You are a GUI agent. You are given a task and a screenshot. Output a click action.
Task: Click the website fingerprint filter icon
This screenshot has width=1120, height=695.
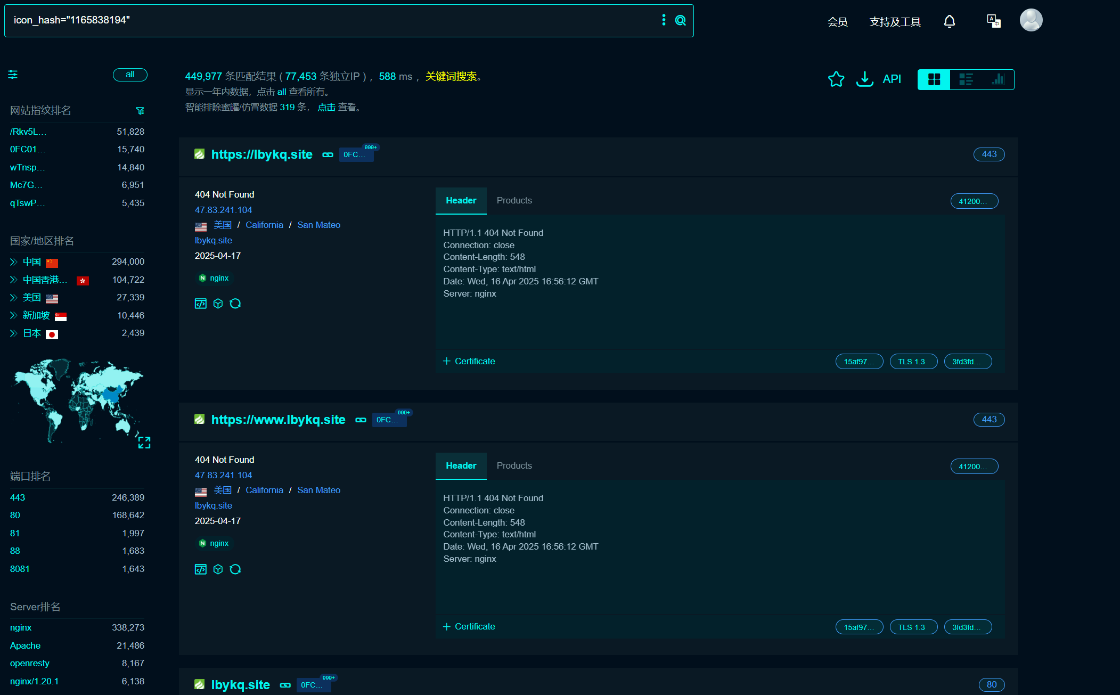click(x=140, y=111)
